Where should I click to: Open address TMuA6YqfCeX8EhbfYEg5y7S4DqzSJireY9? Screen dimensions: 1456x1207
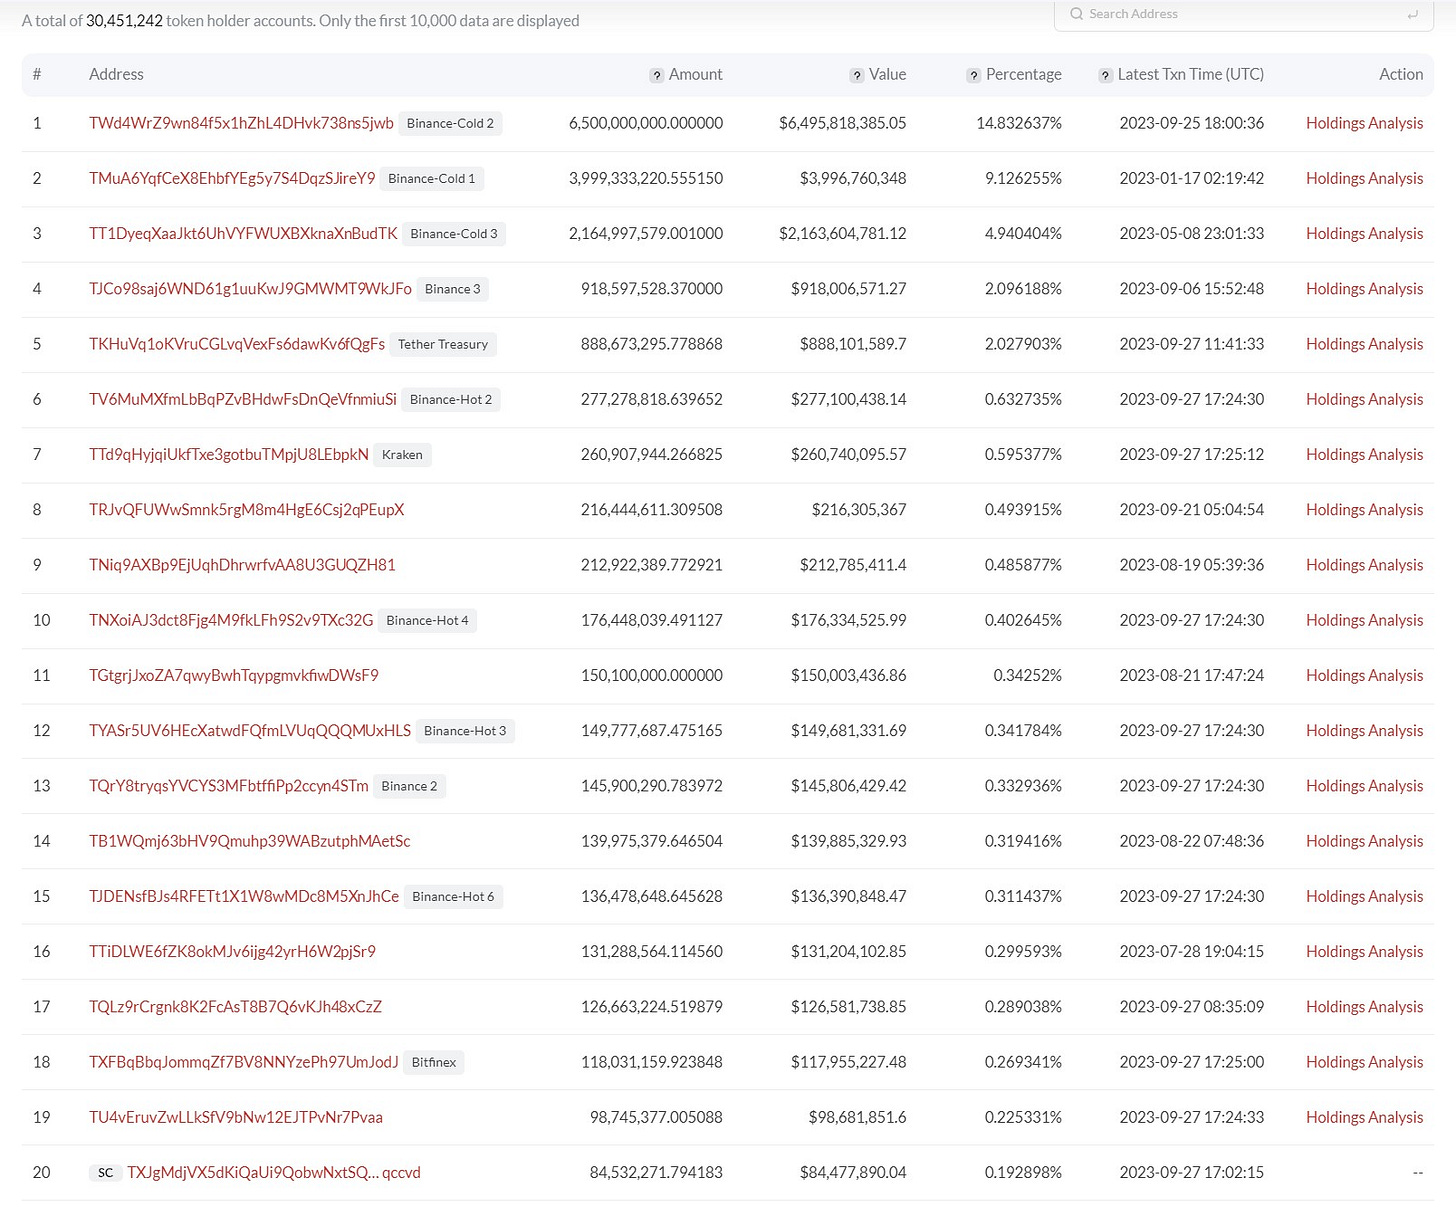click(232, 178)
